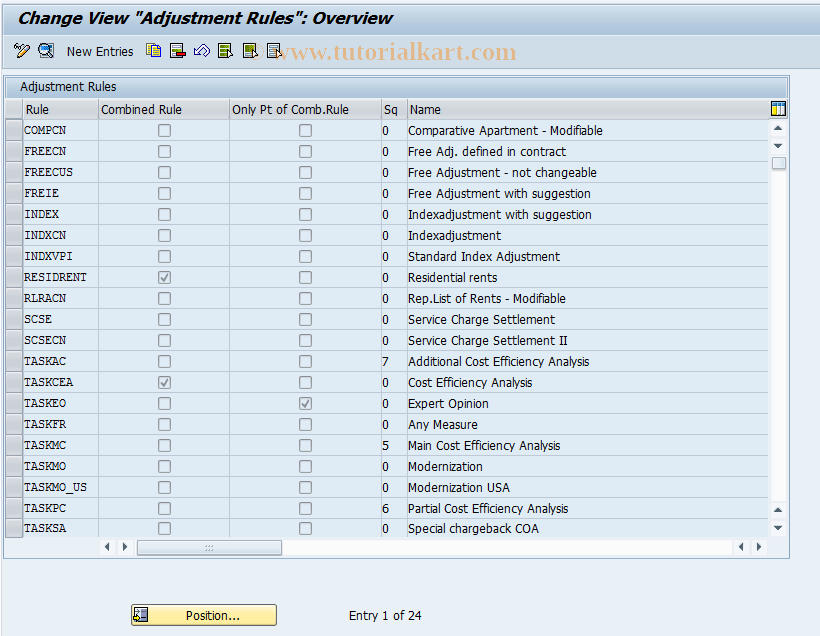Click name 'Free Adj. defined in contract'

click(487, 152)
